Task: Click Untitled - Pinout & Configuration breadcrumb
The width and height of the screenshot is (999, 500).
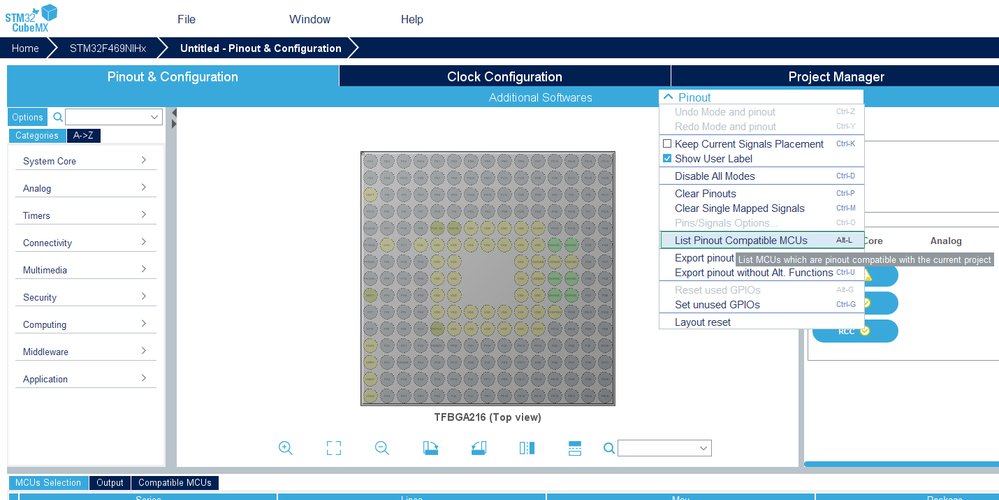Action: click(x=261, y=48)
